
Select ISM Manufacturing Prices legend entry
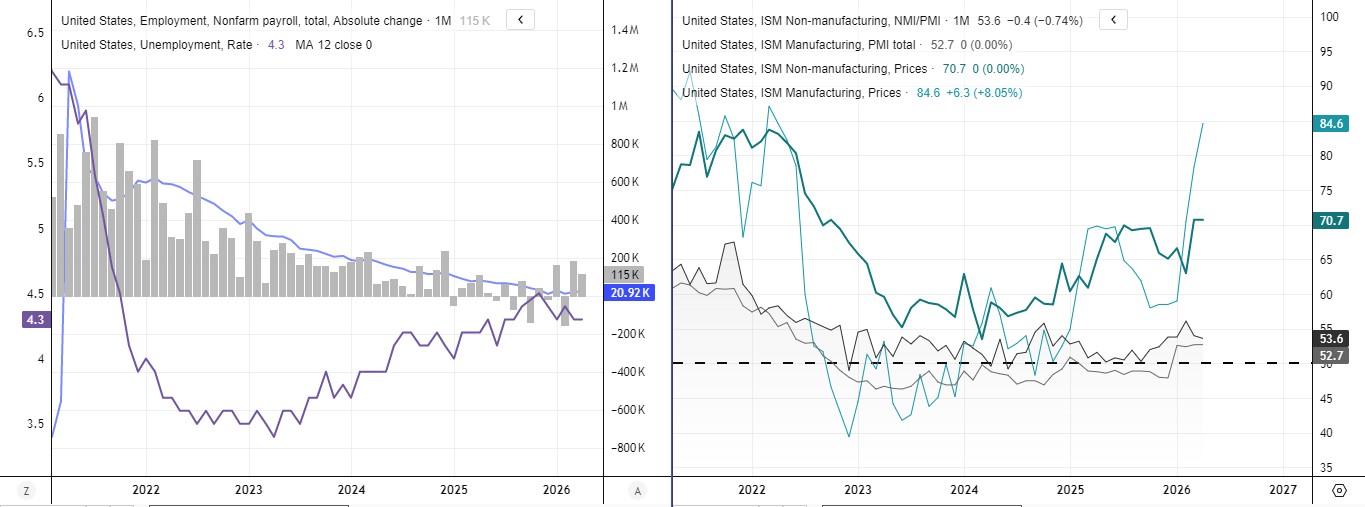click(792, 92)
